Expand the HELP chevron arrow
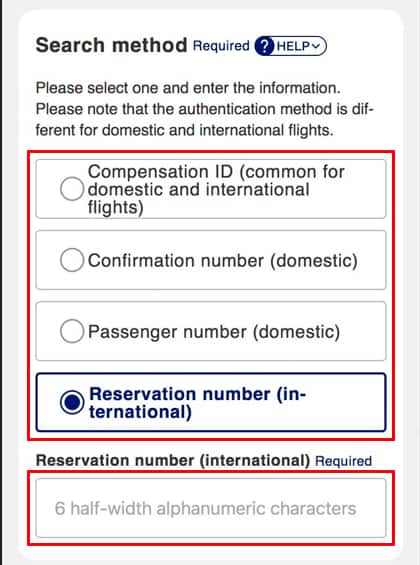Image resolution: width=420 pixels, height=565 pixels. [x=316, y=46]
